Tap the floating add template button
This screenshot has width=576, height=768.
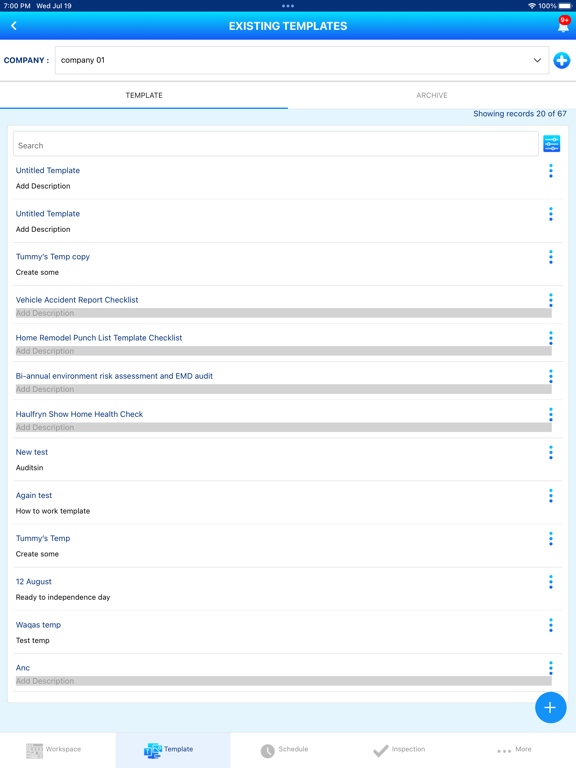point(551,707)
